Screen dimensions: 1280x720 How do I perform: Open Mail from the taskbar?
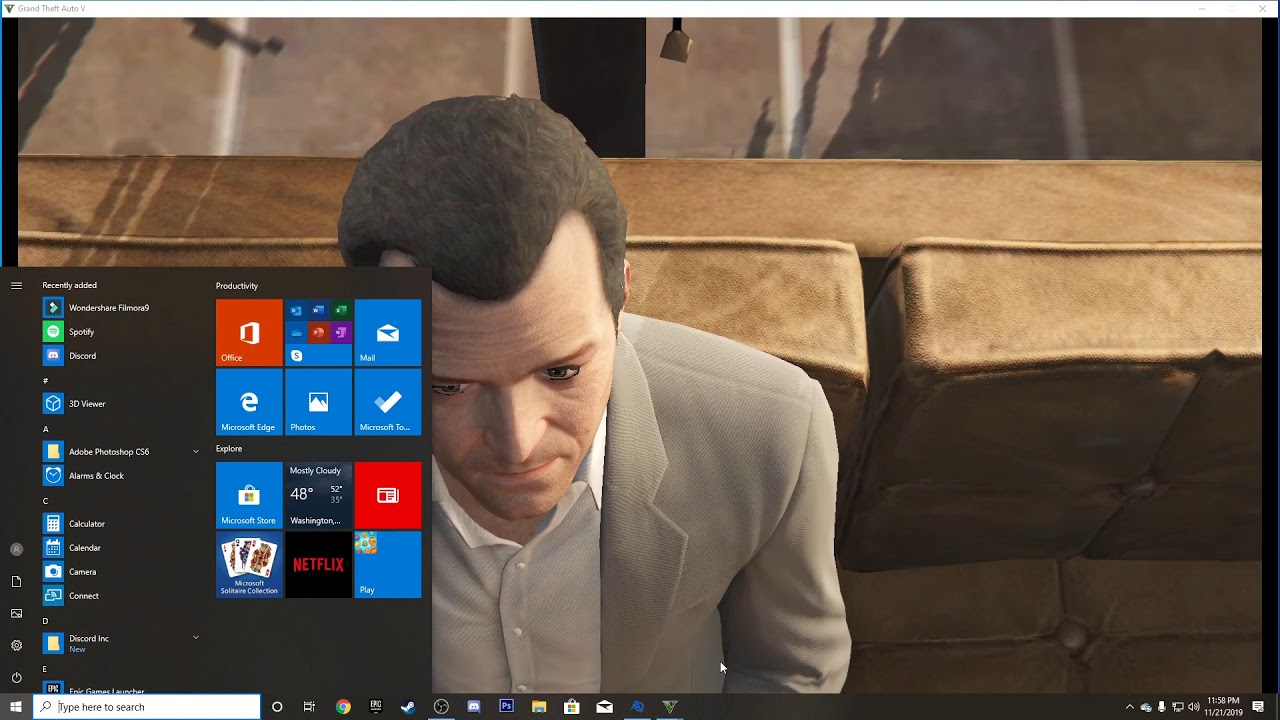(x=604, y=707)
